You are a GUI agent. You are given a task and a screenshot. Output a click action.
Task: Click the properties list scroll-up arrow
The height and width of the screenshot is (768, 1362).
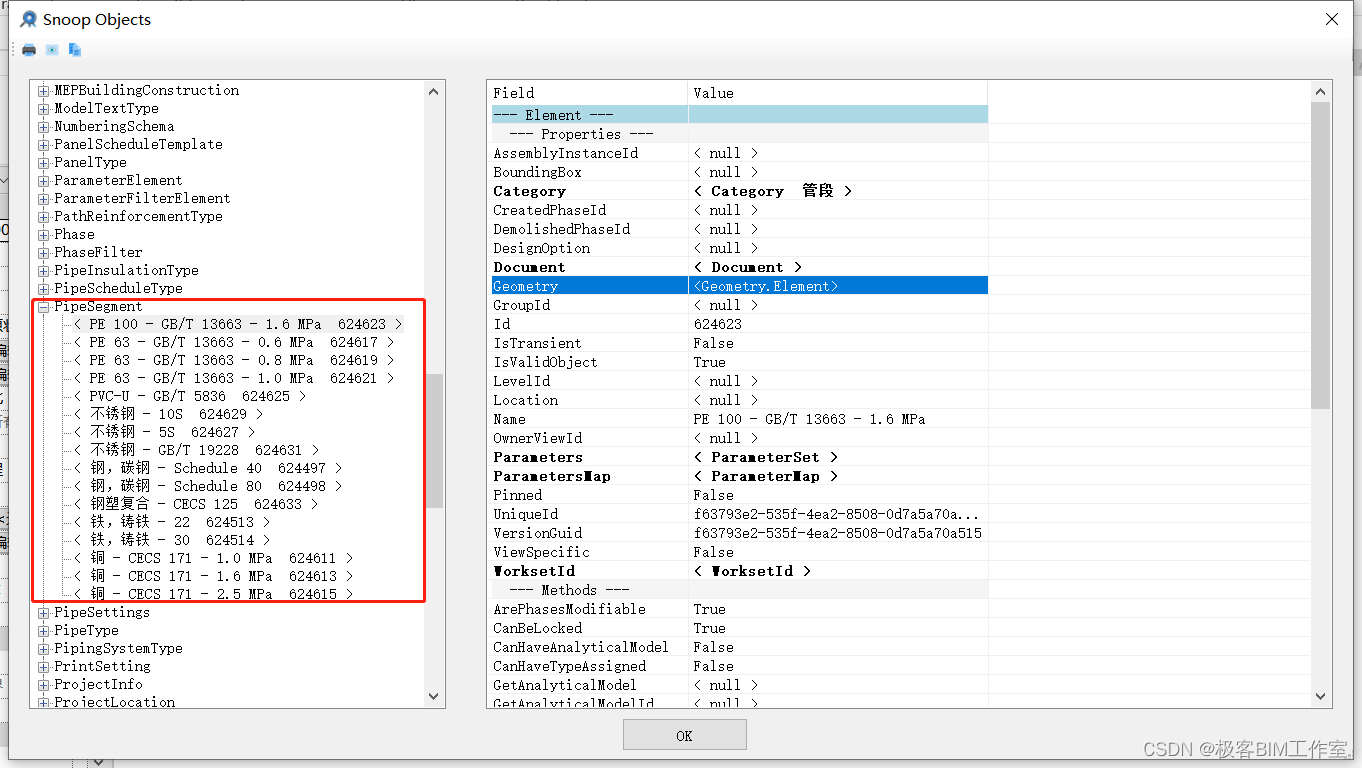1321,92
